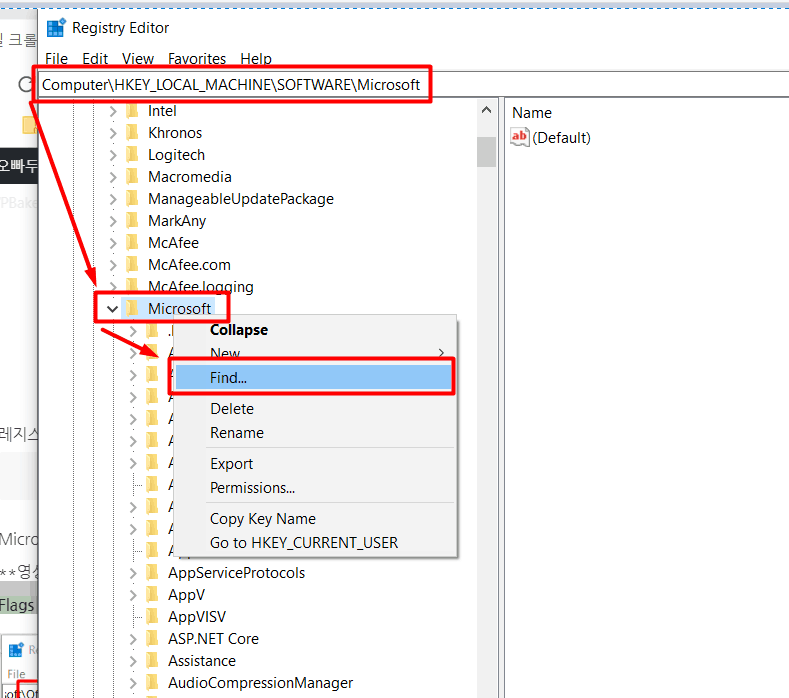Click the Name column header
The image size is (789, 698).
click(x=532, y=113)
